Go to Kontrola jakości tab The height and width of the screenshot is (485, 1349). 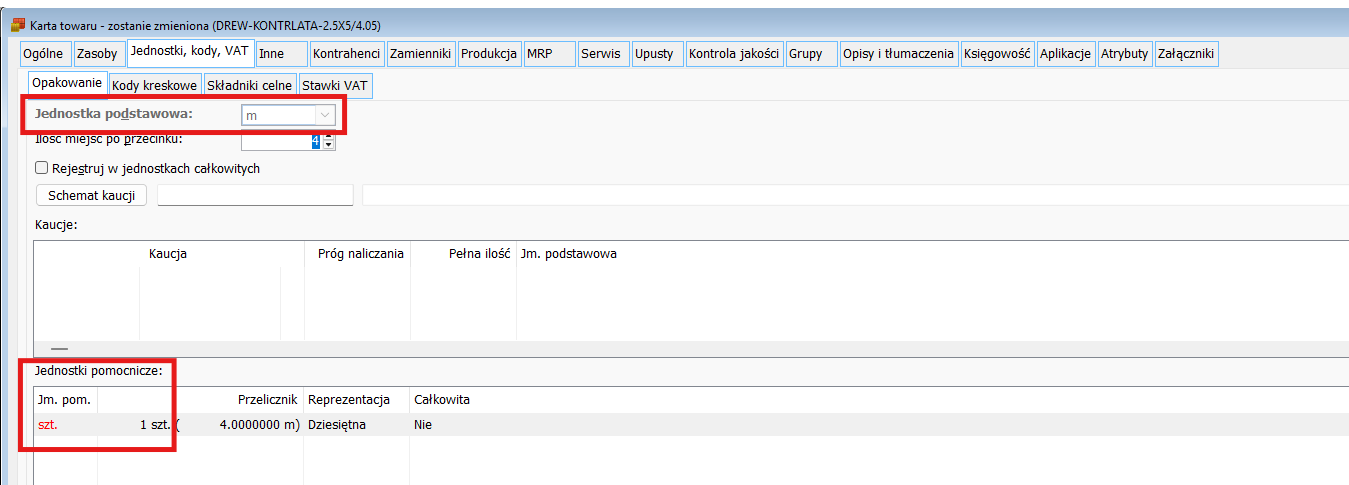735,54
